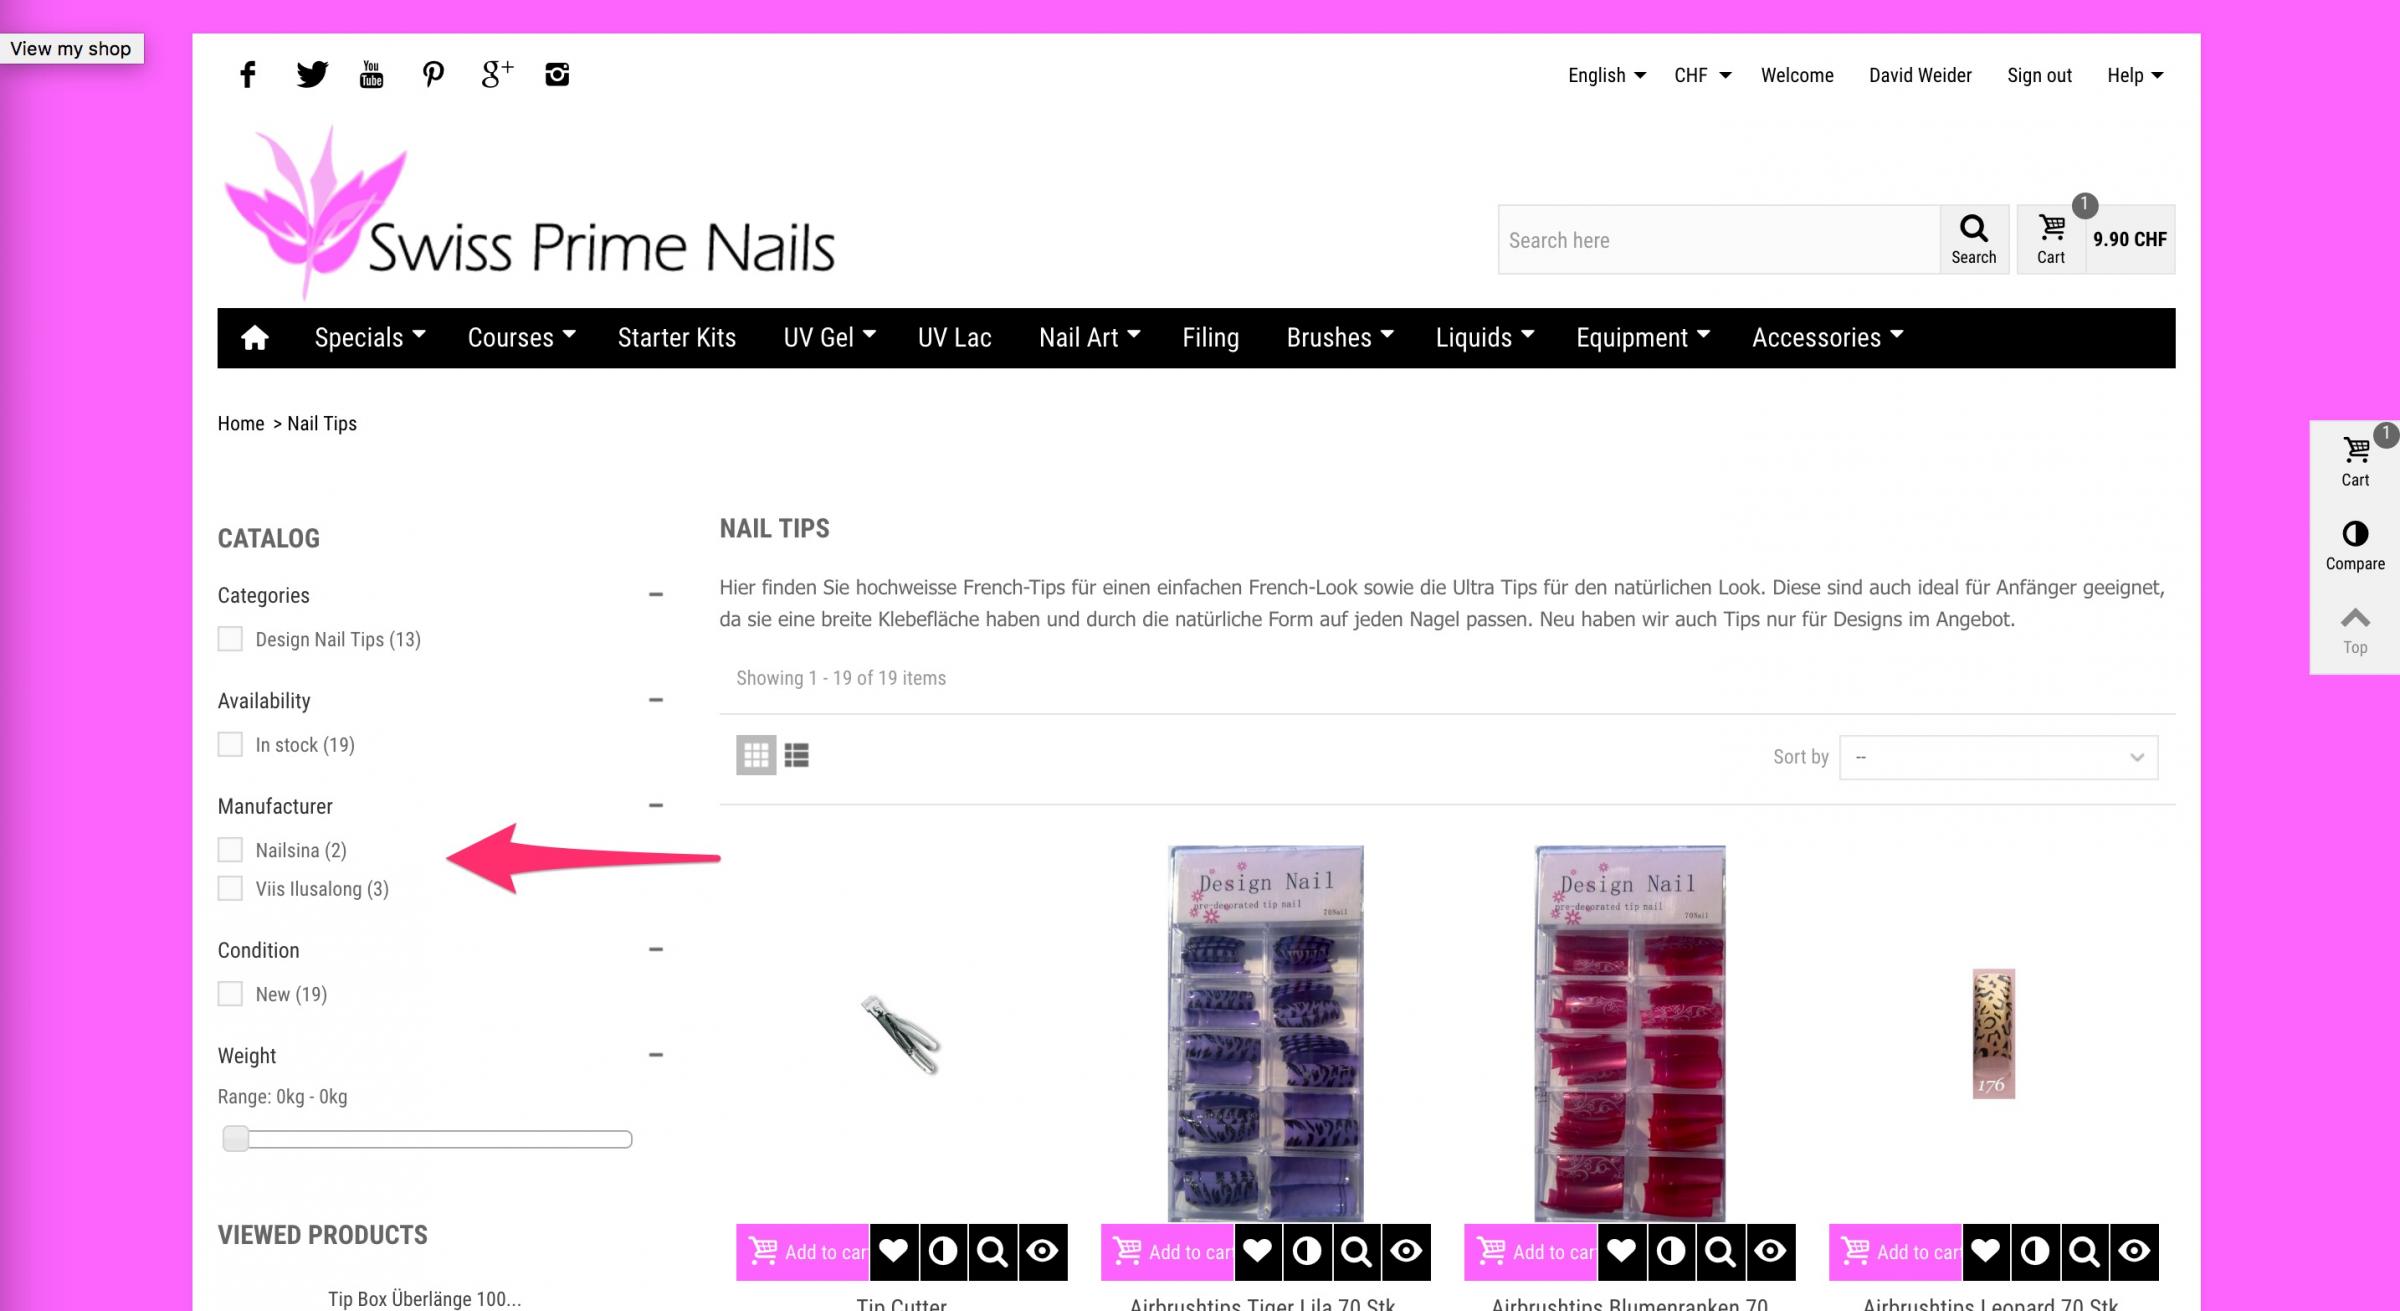
Task: Go to Top using side arrow
Action: point(2355,630)
